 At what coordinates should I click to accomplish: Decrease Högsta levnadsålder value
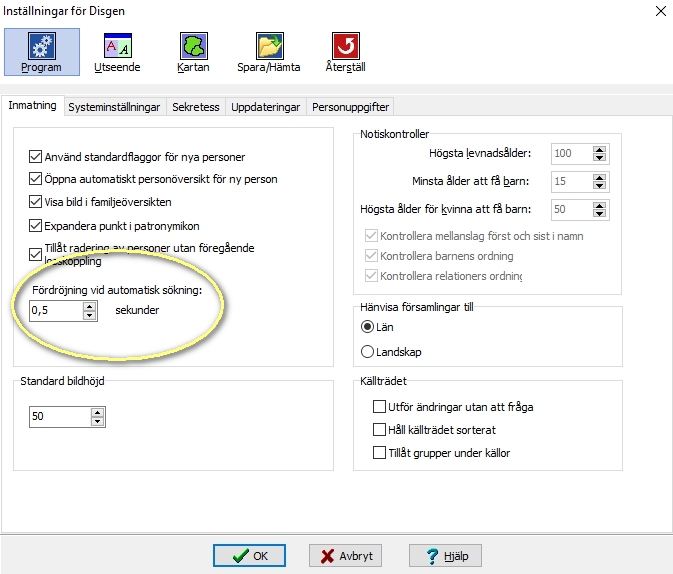(x=599, y=158)
